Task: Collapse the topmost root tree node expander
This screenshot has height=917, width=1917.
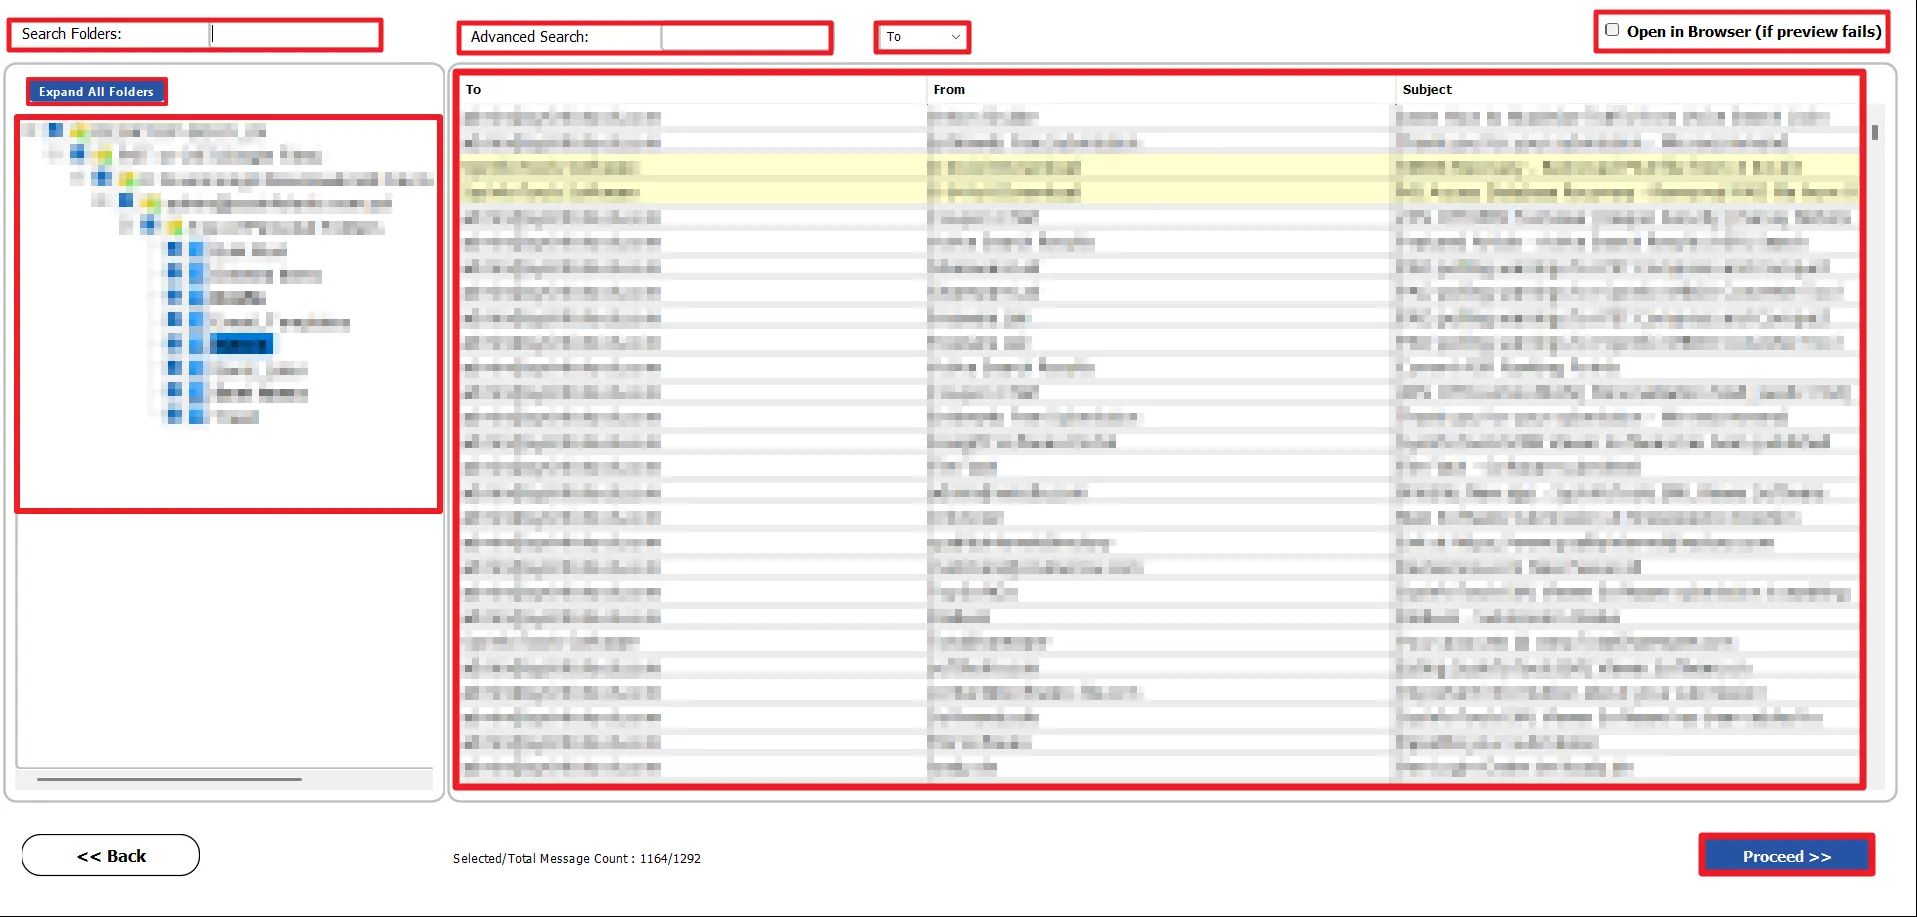Action: (x=28, y=130)
